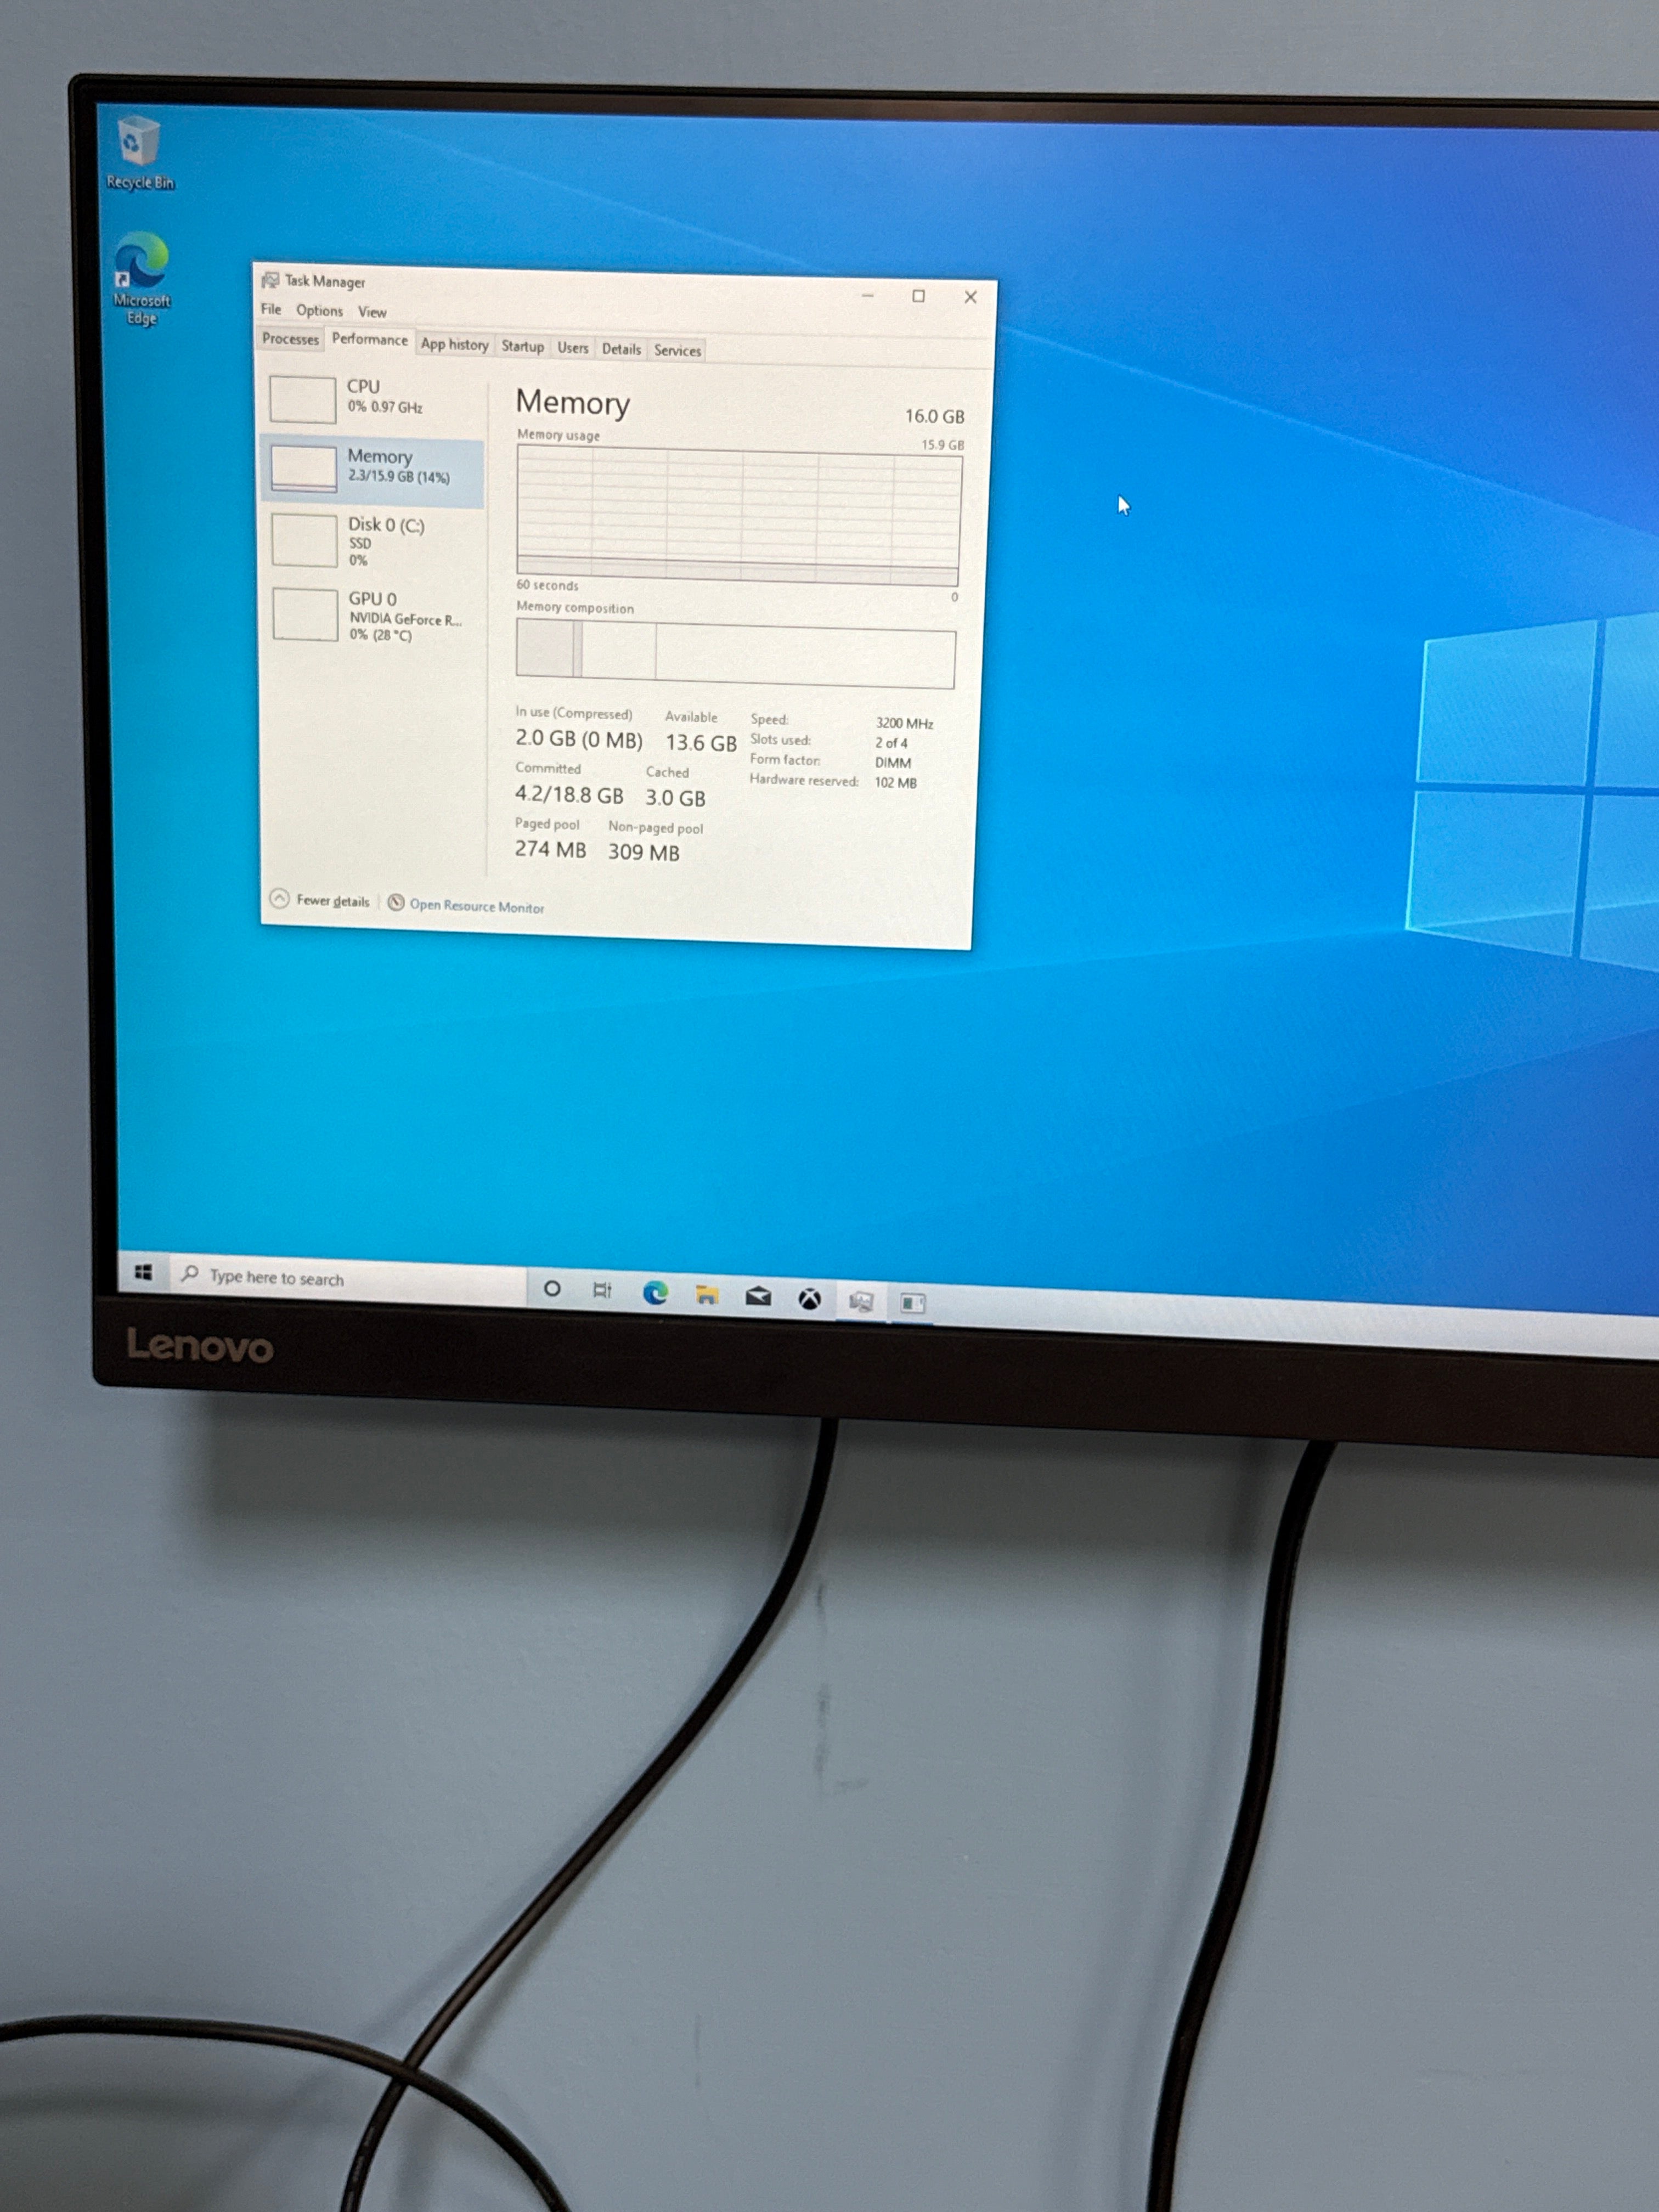Select the Disk 0 (C:) sidebar entry

click(372, 541)
